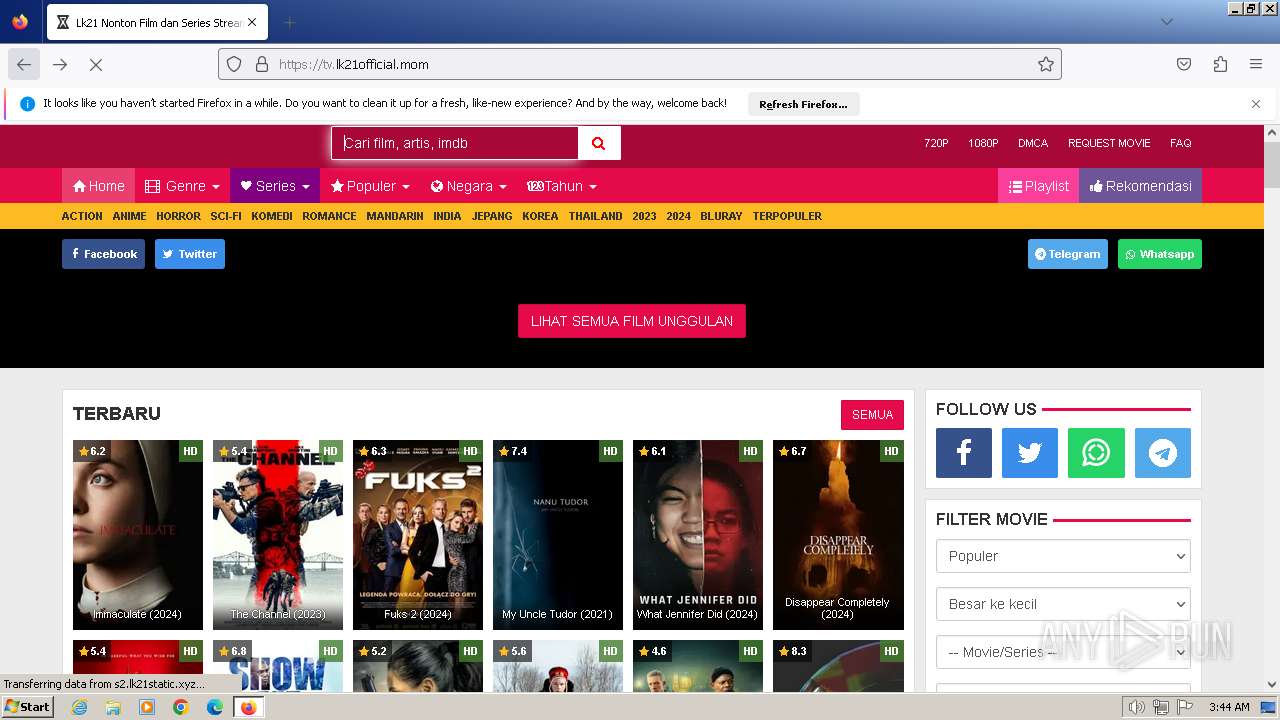
Task: Open the Besar ke kecil sort select
Action: point(1063,604)
